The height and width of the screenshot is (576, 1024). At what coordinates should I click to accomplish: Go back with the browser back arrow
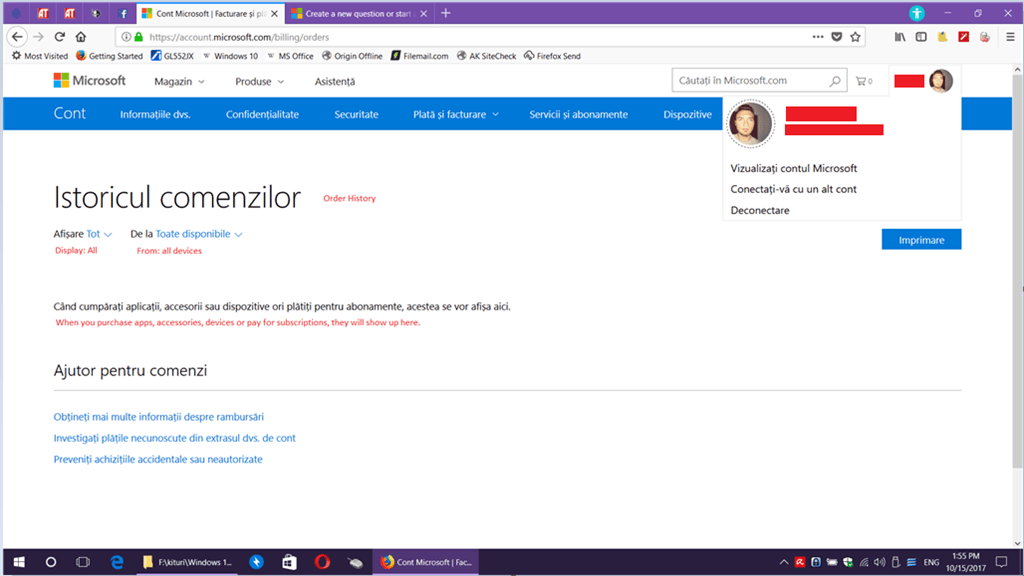coord(18,37)
